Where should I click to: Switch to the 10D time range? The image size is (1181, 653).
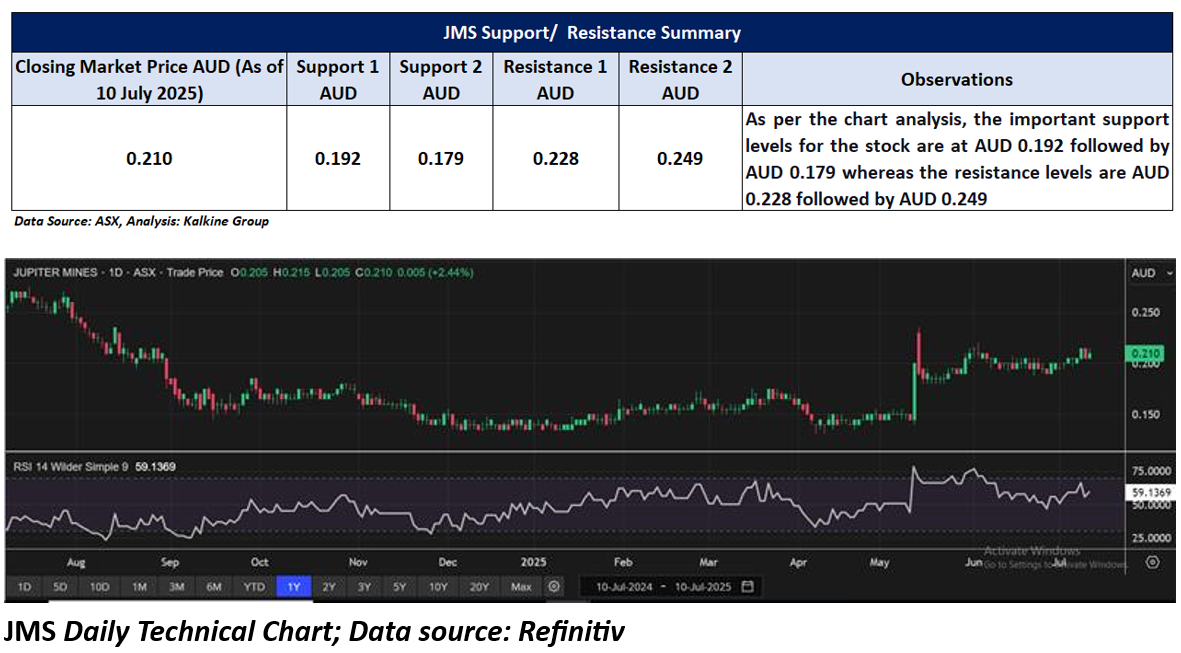99,587
